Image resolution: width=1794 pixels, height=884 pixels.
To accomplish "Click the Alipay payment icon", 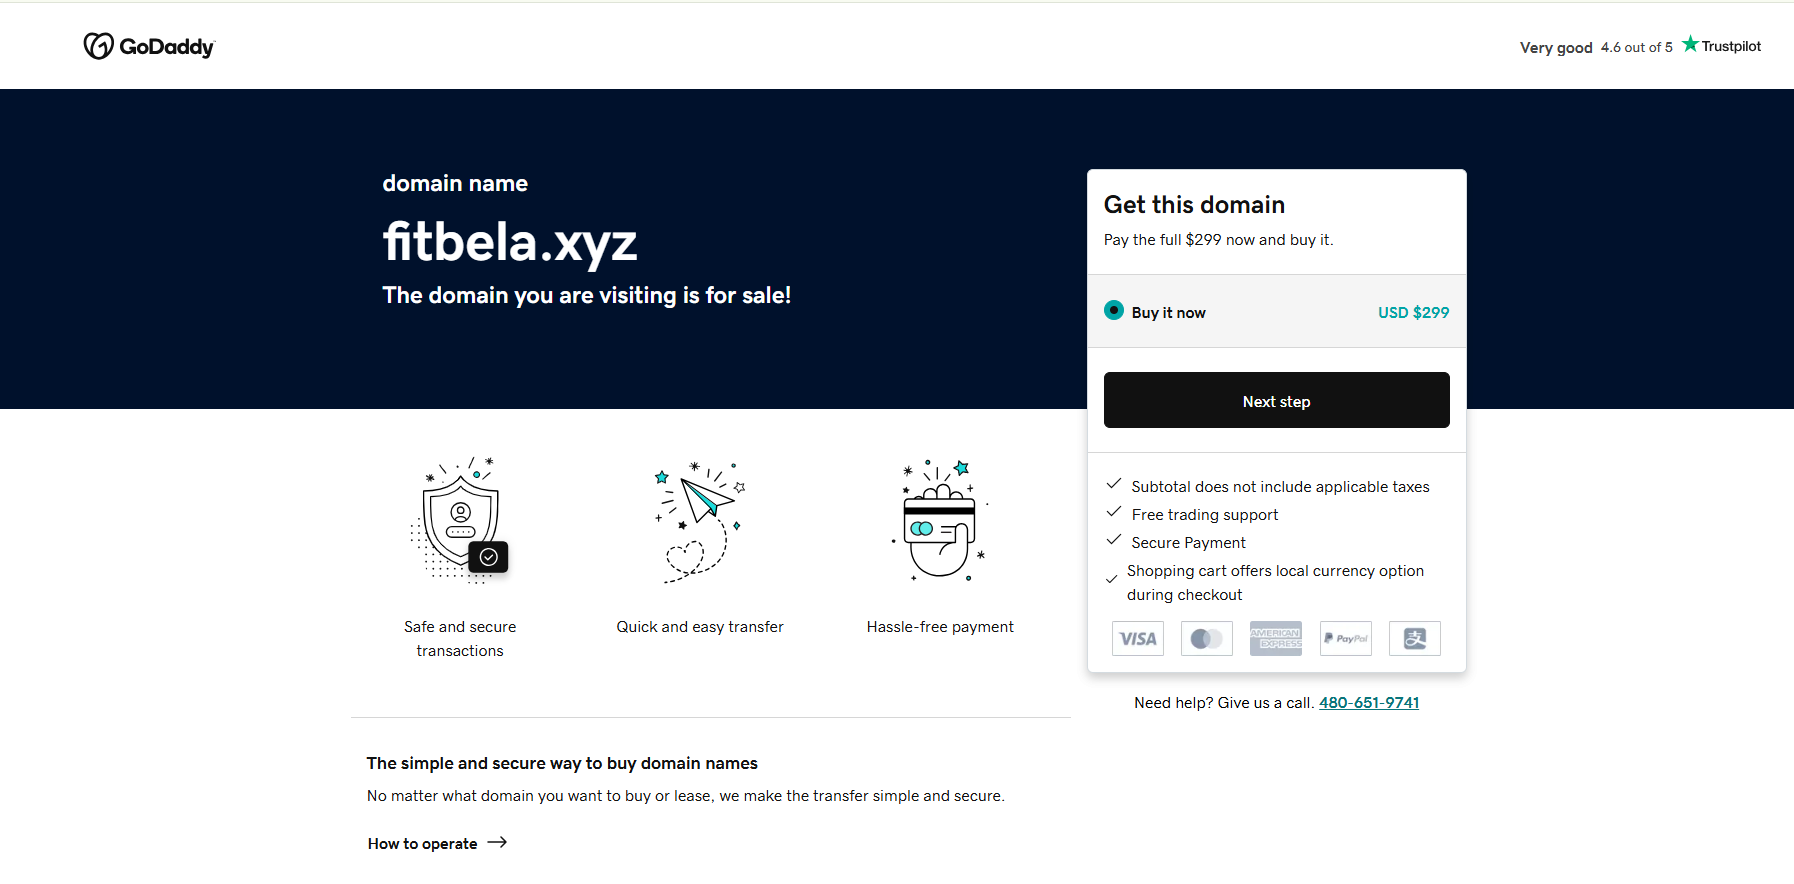I will coord(1414,638).
